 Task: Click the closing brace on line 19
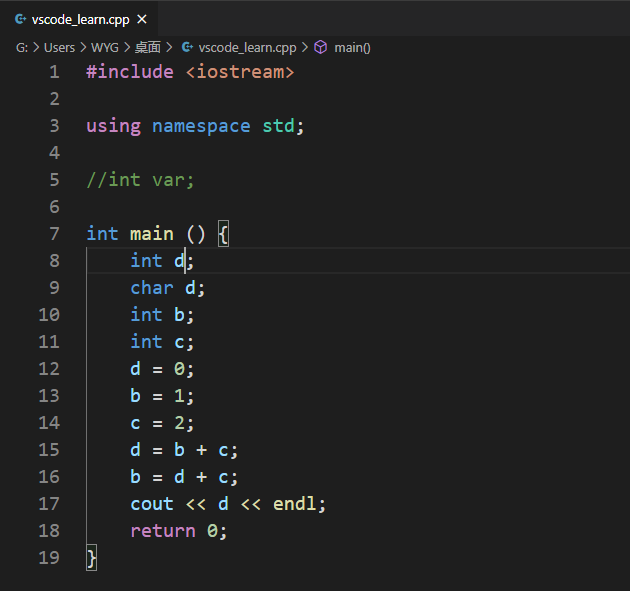(x=92, y=558)
